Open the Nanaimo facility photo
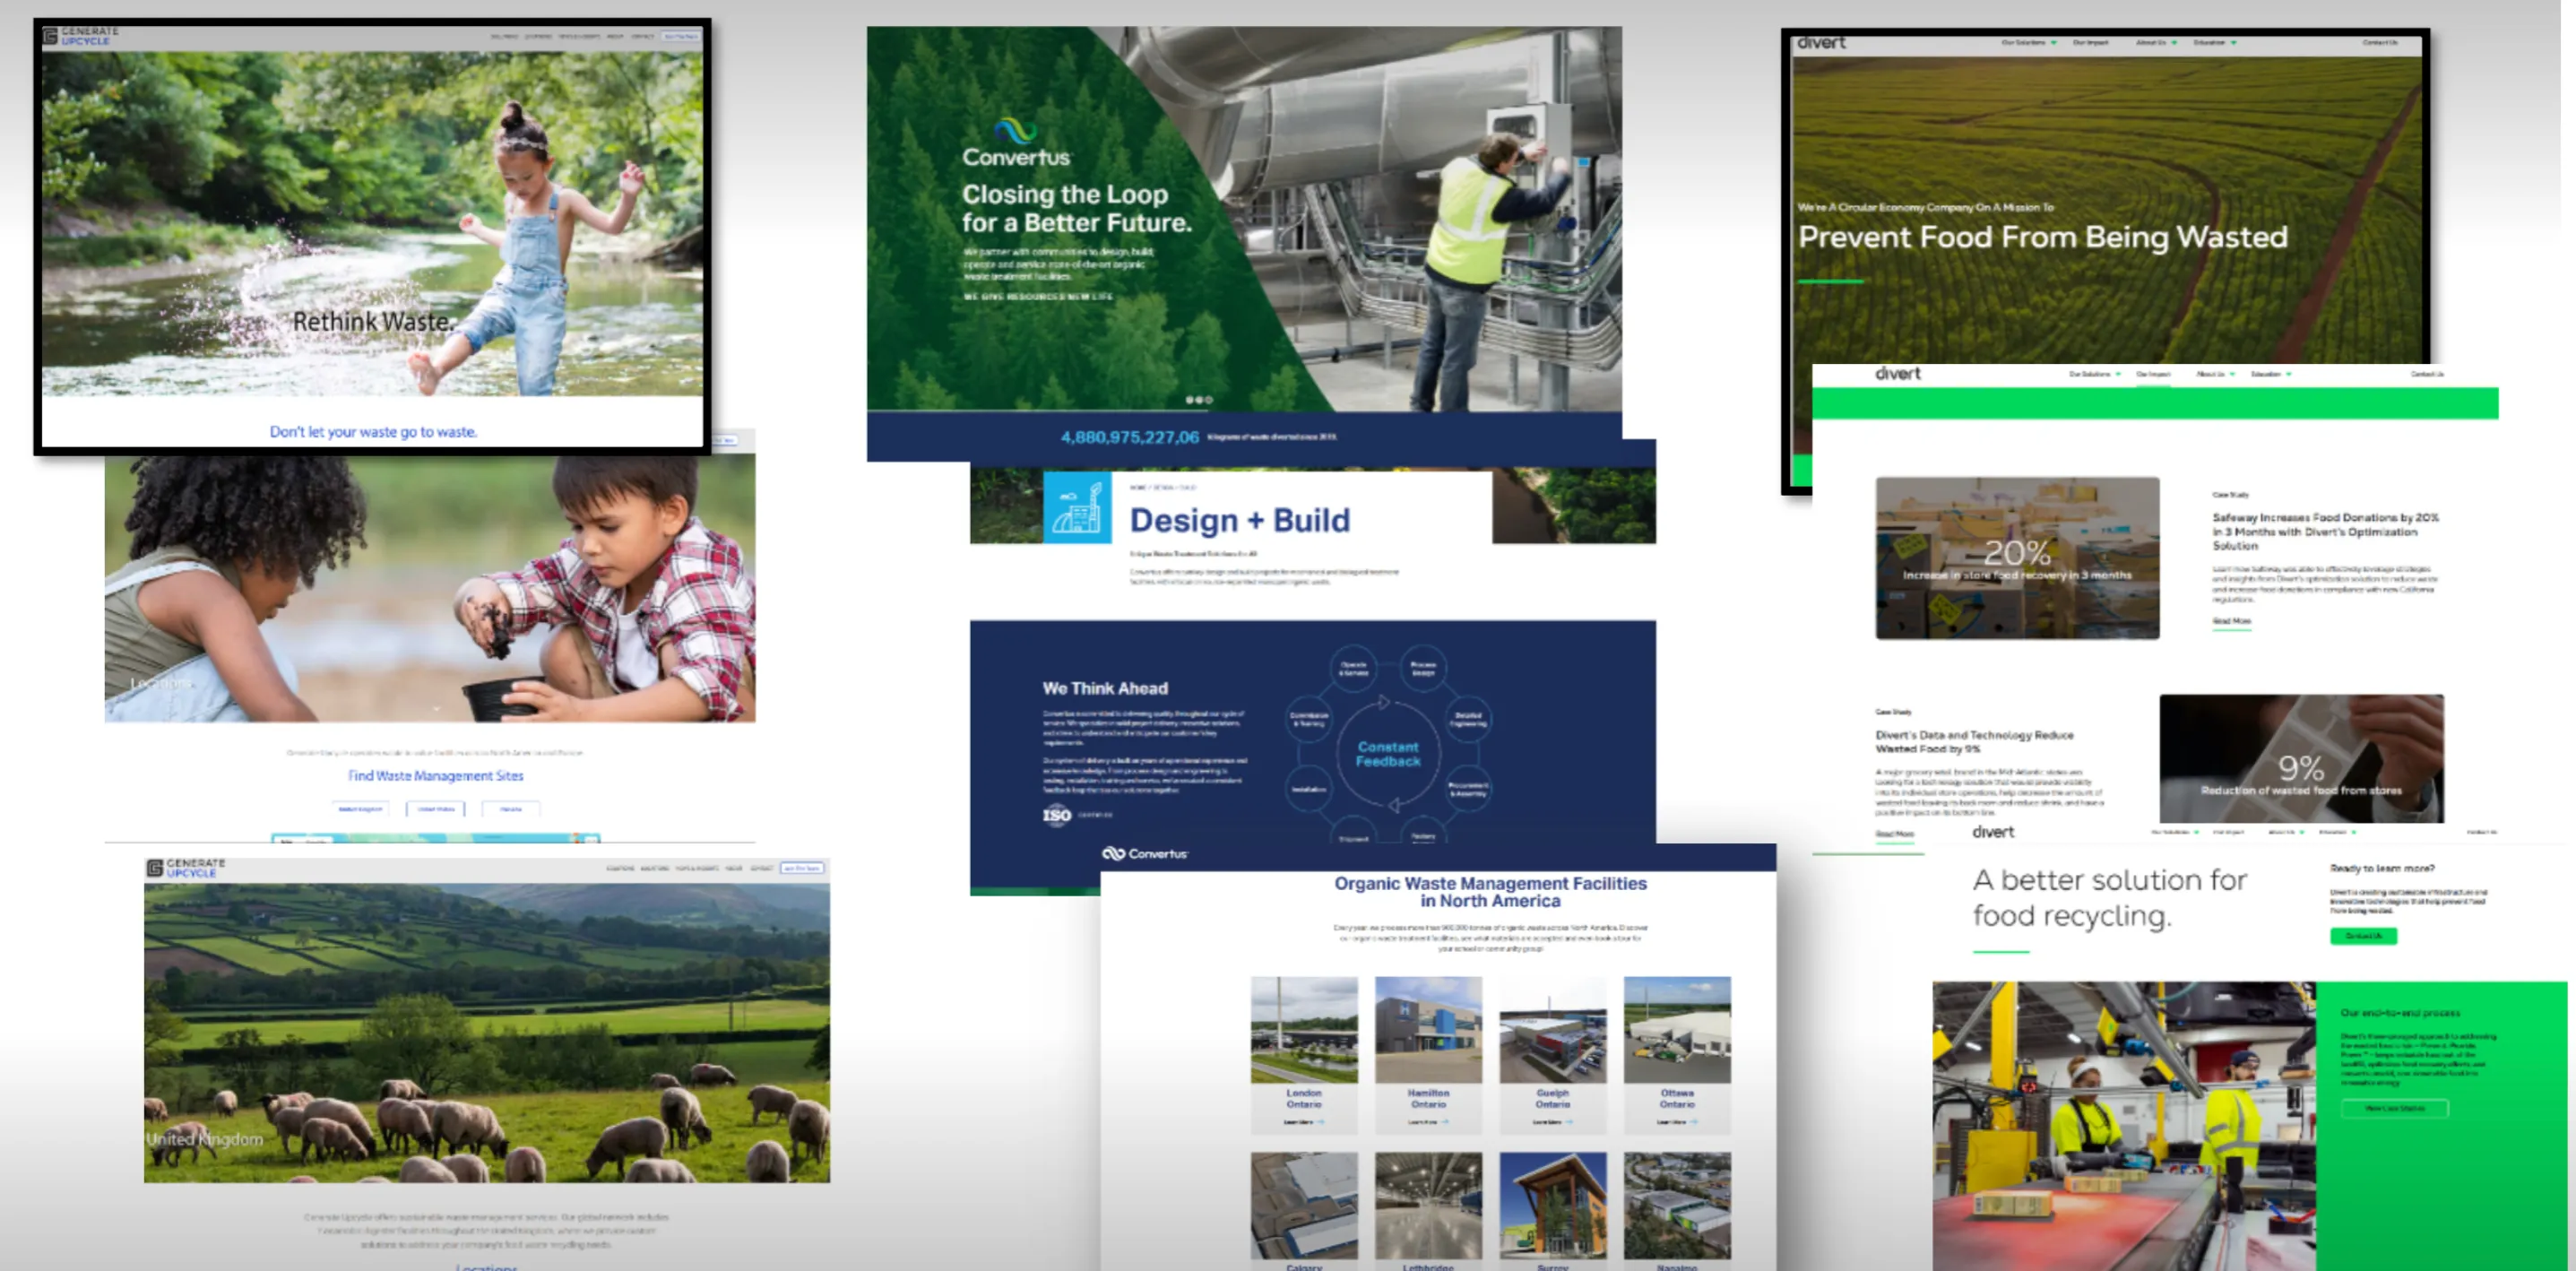2576x1271 pixels. 1677,1205
